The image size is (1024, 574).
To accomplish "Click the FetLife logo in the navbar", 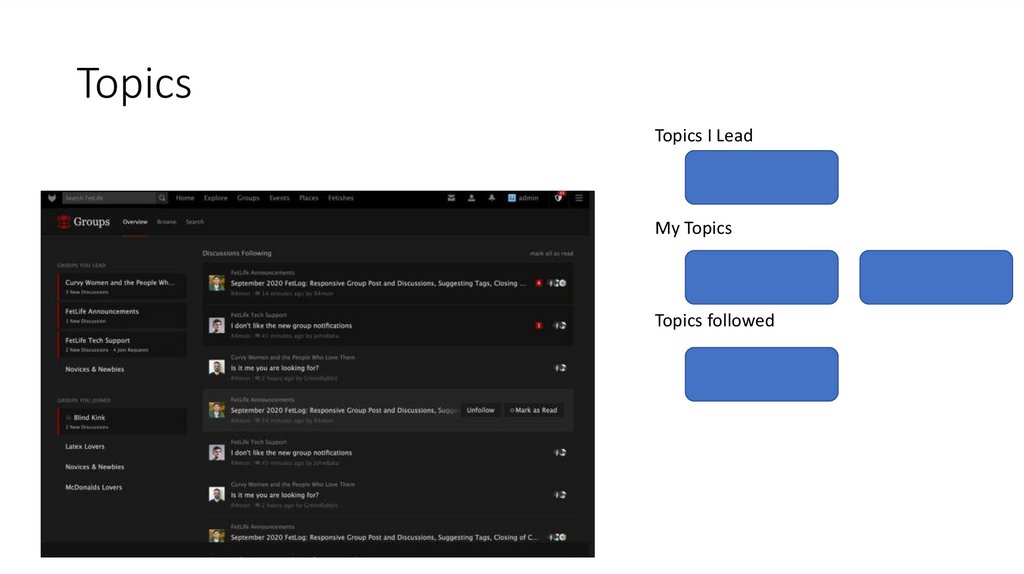I will point(52,198).
